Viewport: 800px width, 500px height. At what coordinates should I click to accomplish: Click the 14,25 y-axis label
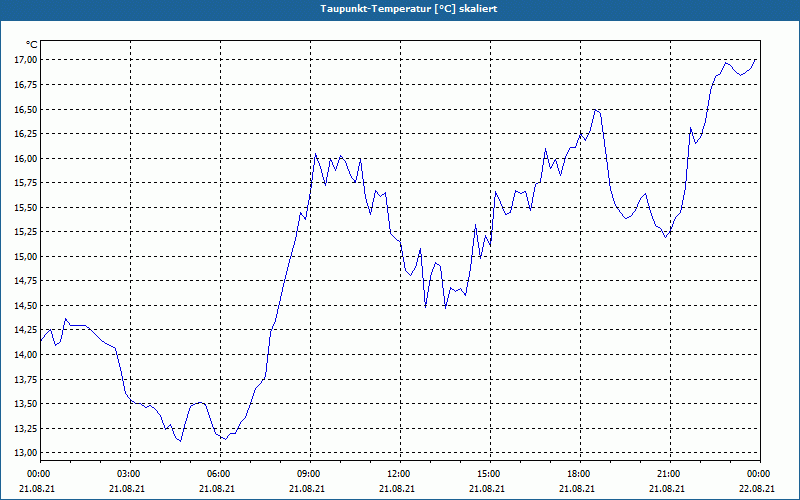(26, 330)
